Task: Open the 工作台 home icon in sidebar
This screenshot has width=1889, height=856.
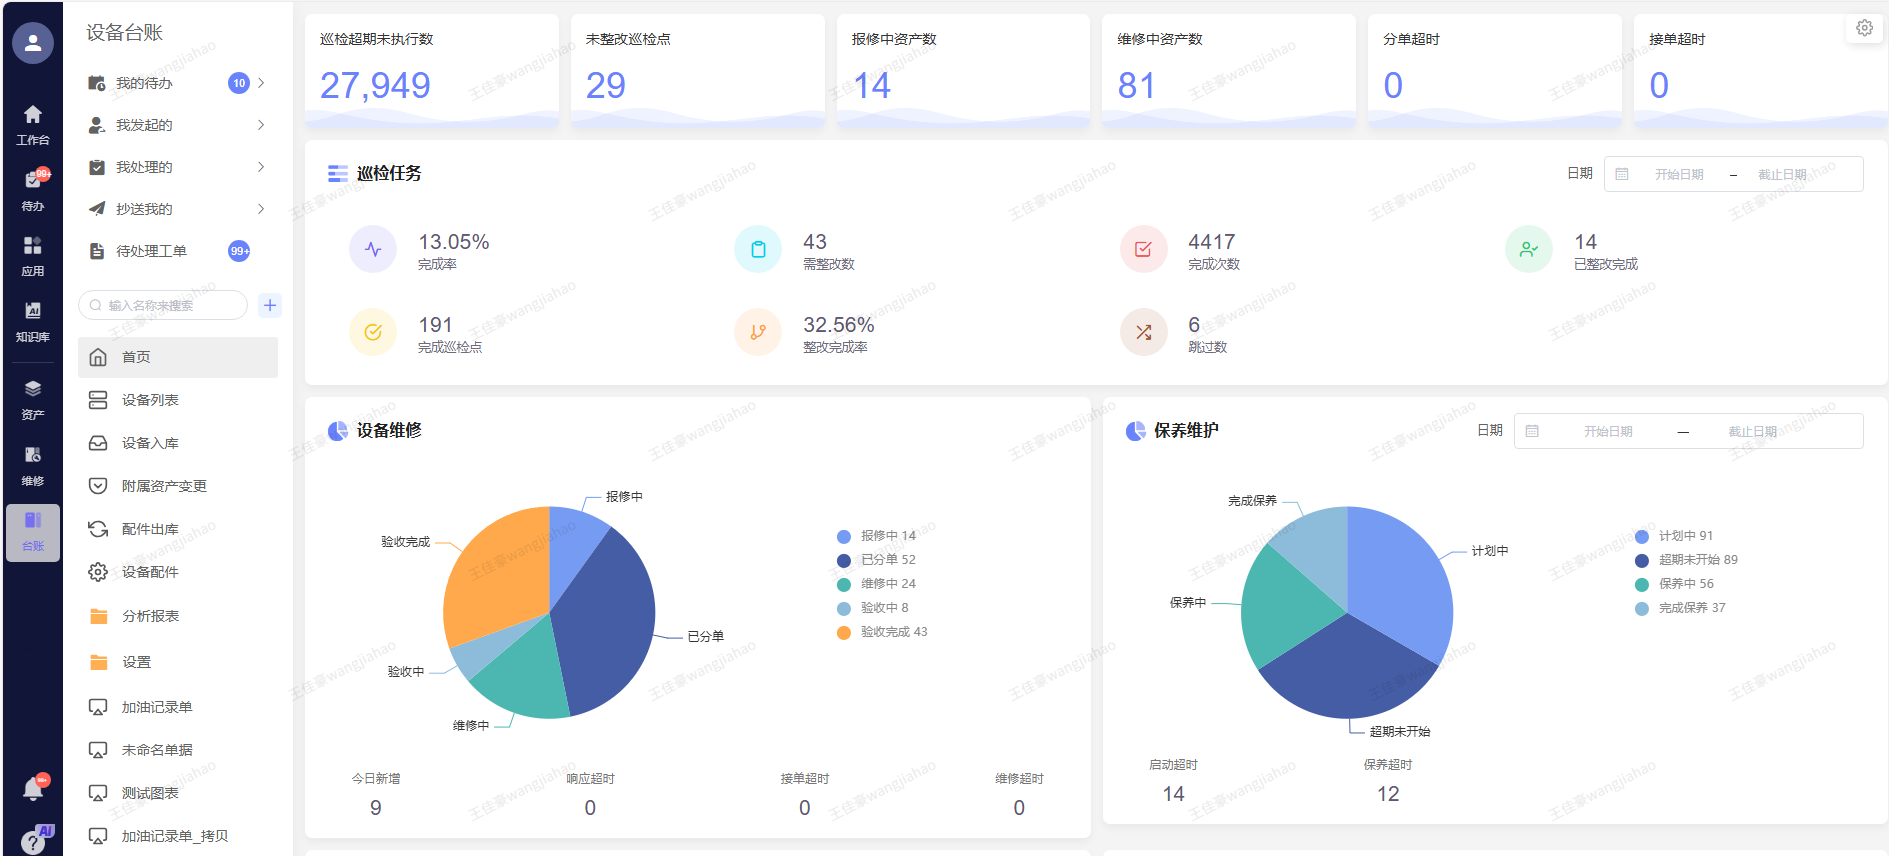Action: click(32, 124)
